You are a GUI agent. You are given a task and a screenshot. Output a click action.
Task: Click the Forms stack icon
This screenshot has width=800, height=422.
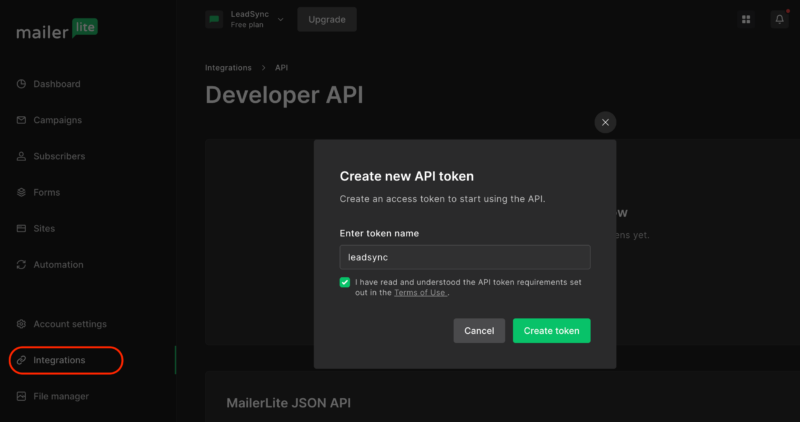point(22,192)
